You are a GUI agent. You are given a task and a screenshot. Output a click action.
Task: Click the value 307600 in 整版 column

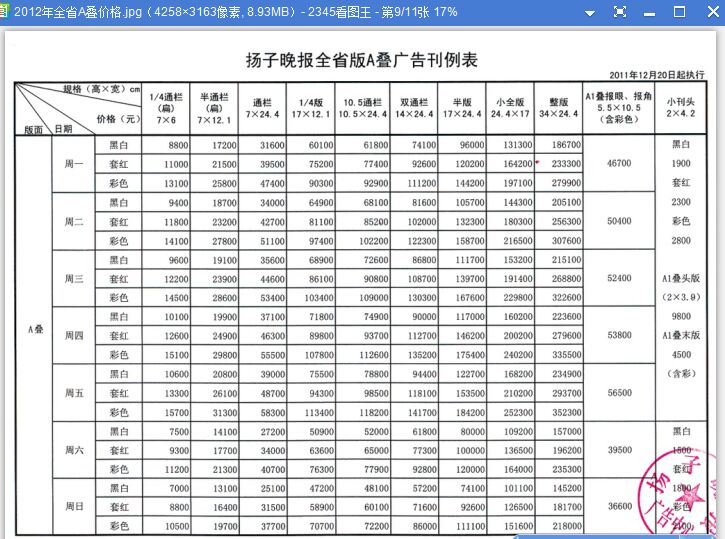point(566,241)
